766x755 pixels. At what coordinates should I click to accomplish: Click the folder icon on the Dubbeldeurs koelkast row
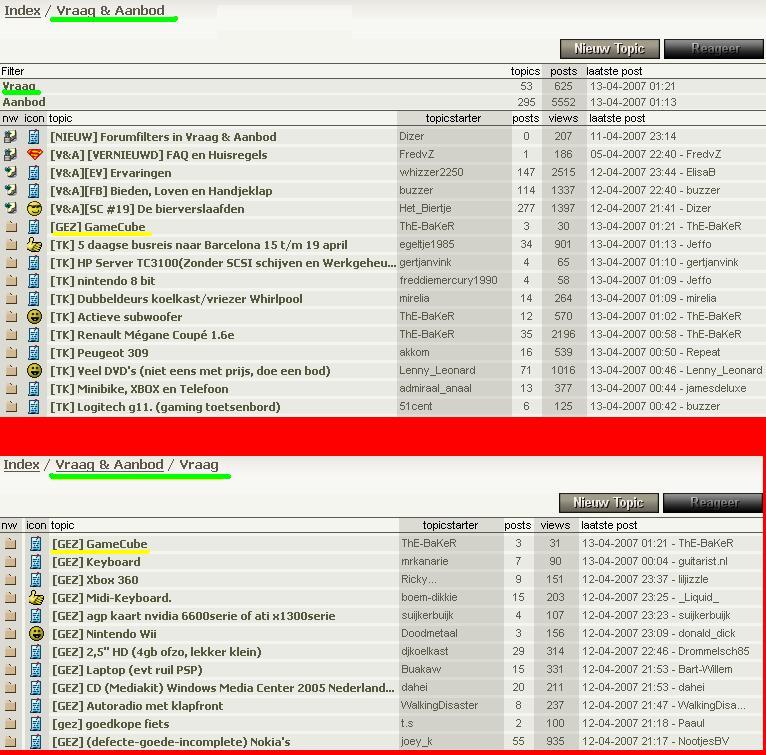(11, 299)
